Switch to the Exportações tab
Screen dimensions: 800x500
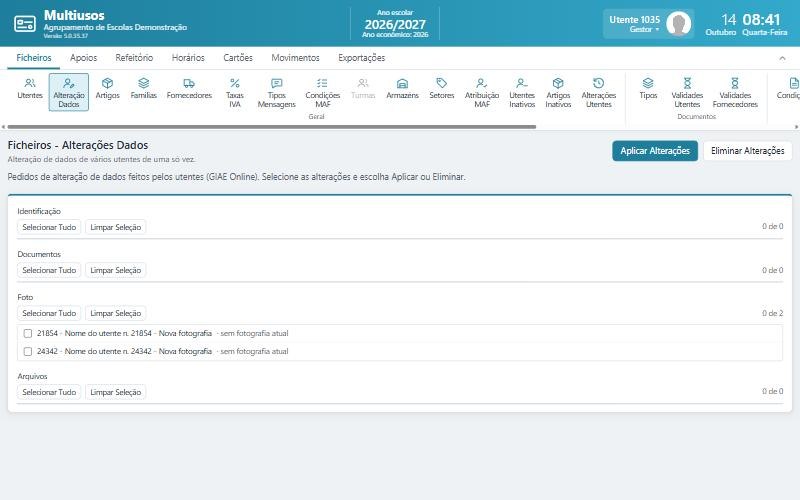pos(361,58)
